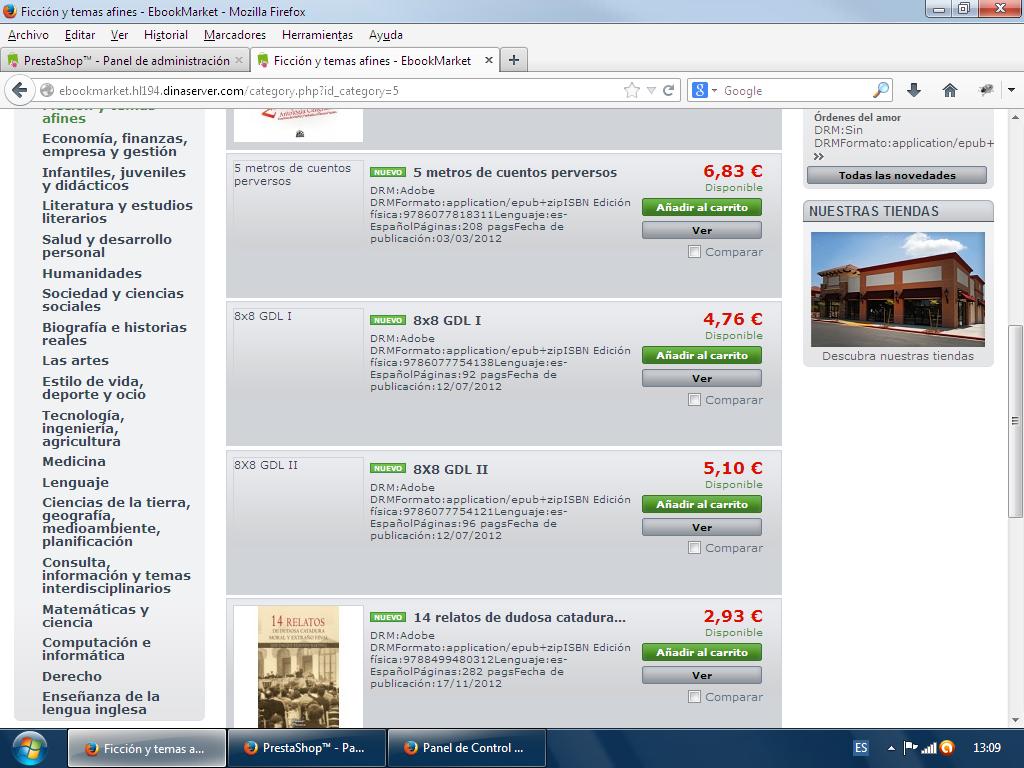Open the Archivo menu

28,35
